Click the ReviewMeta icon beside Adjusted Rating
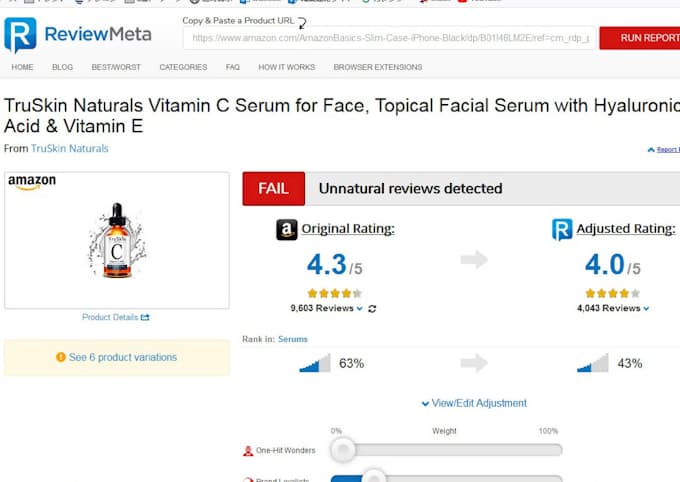 [562, 230]
